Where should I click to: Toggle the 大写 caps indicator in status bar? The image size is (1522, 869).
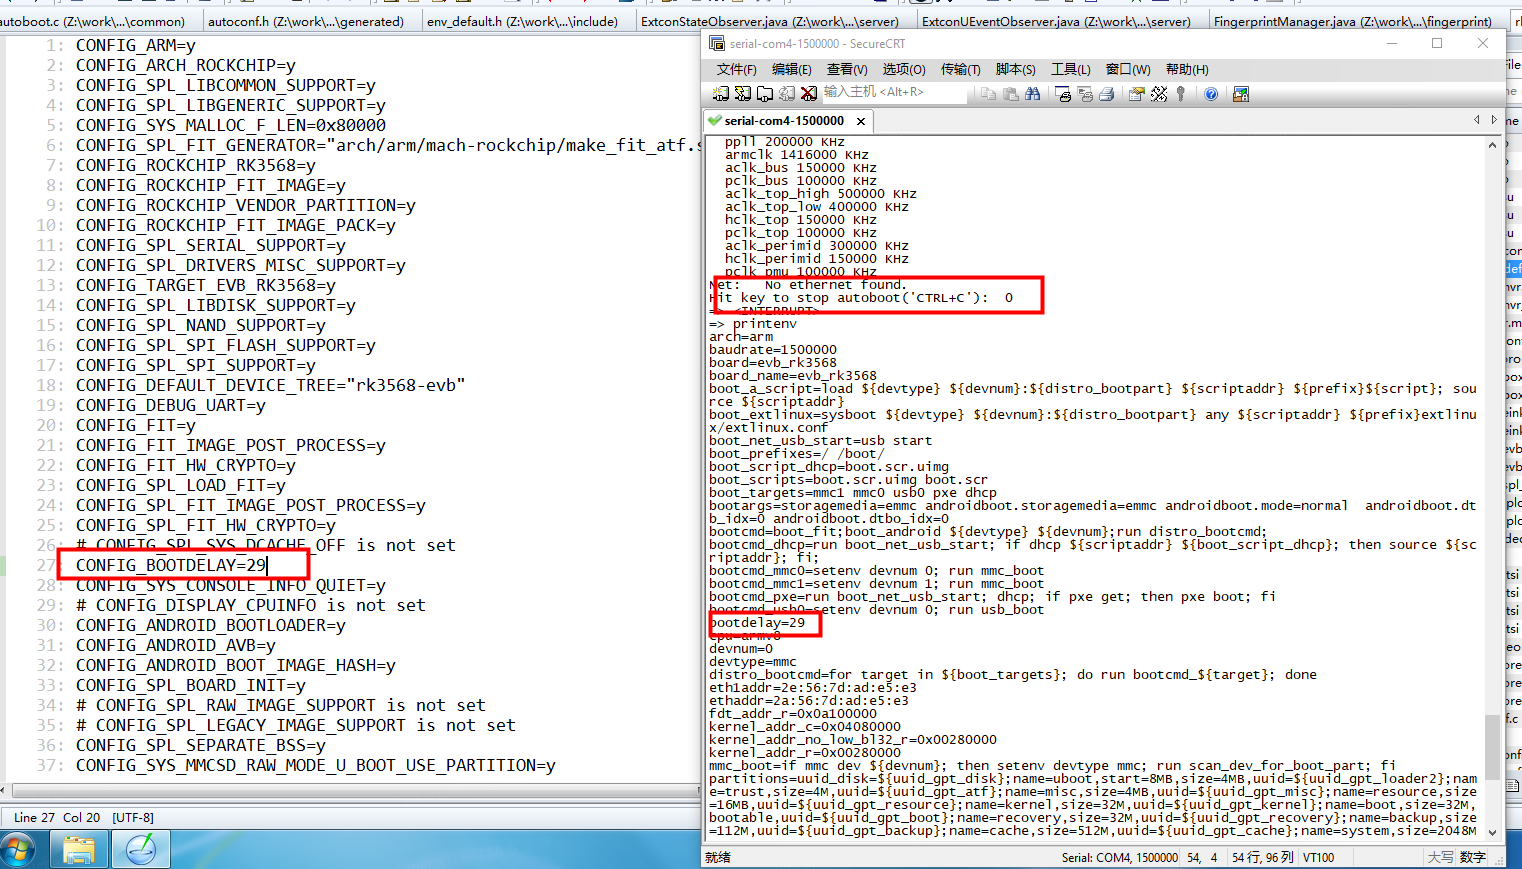point(1443,857)
